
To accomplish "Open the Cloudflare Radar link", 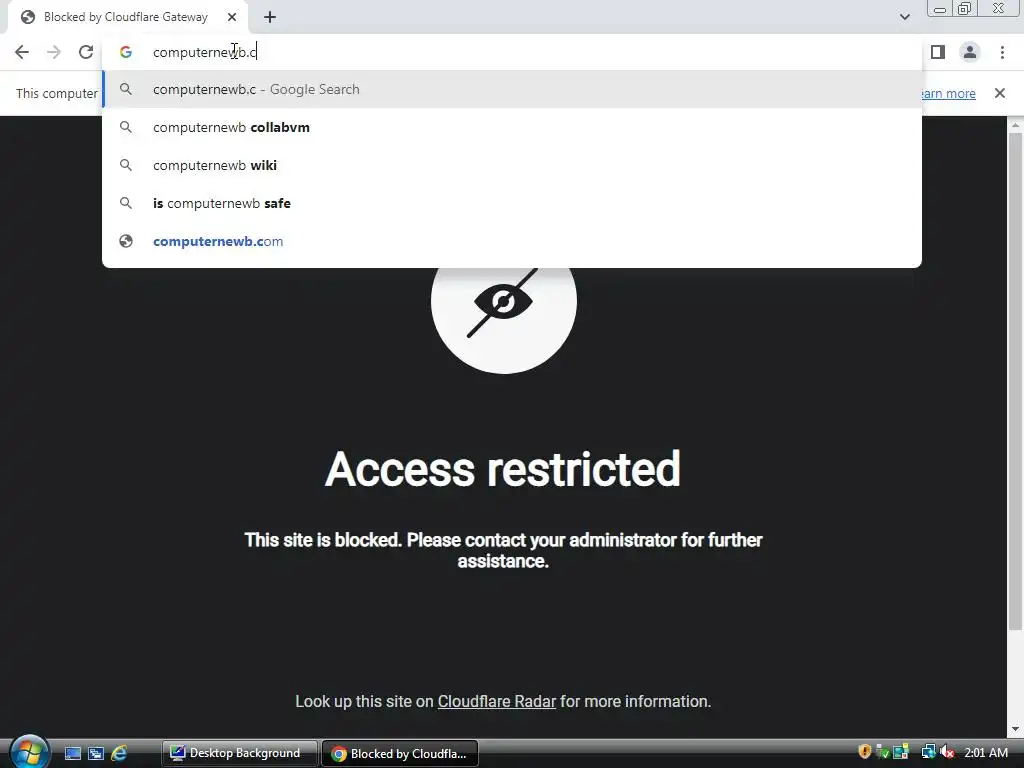I will 496,701.
